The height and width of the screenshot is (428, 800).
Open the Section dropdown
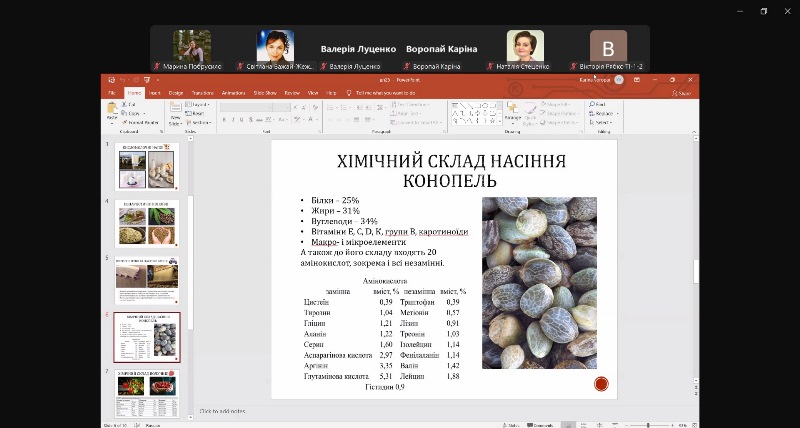[x=201, y=122]
